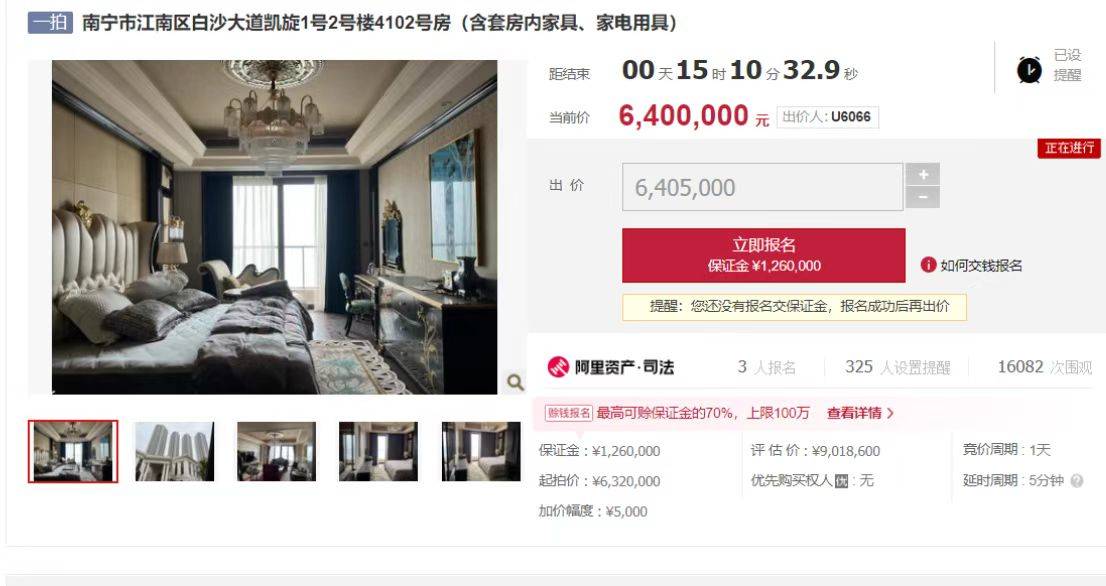This screenshot has width=1106, height=586.
Task: Decrease bid with the minus stepper
Action: coord(923,198)
